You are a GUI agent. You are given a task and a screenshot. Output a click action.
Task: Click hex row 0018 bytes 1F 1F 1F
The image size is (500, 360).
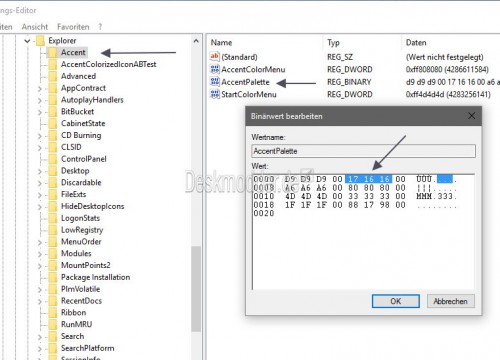coord(306,205)
